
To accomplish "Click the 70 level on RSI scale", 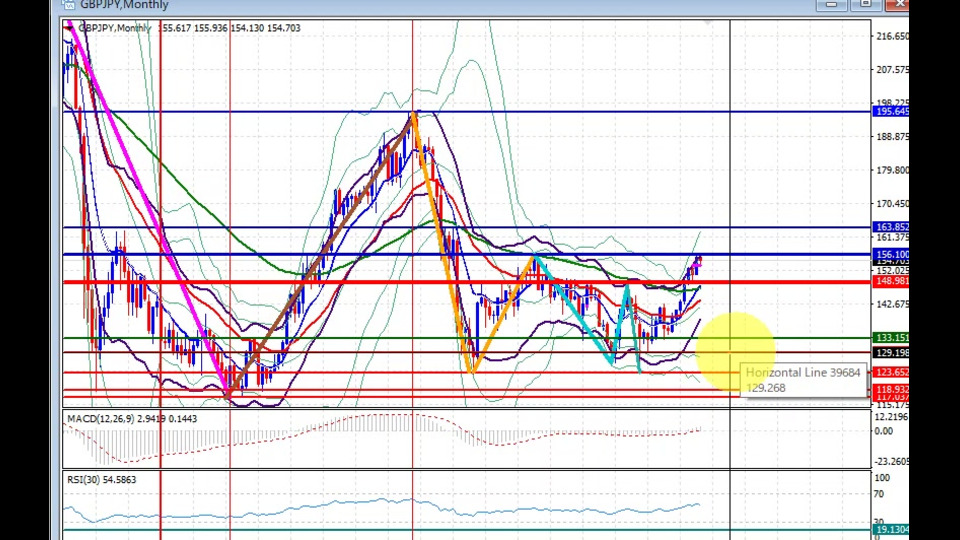I will pyautogui.click(x=879, y=494).
